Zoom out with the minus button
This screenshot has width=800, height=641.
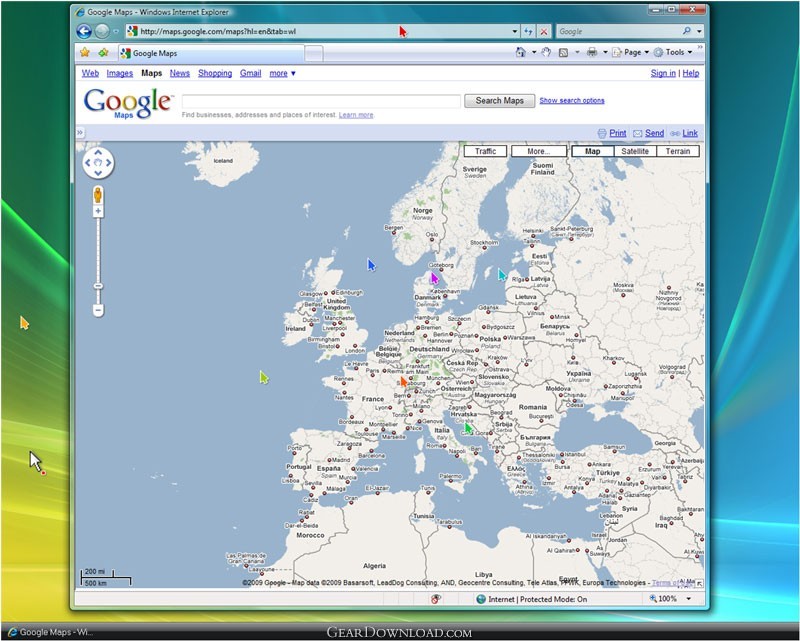(98, 309)
